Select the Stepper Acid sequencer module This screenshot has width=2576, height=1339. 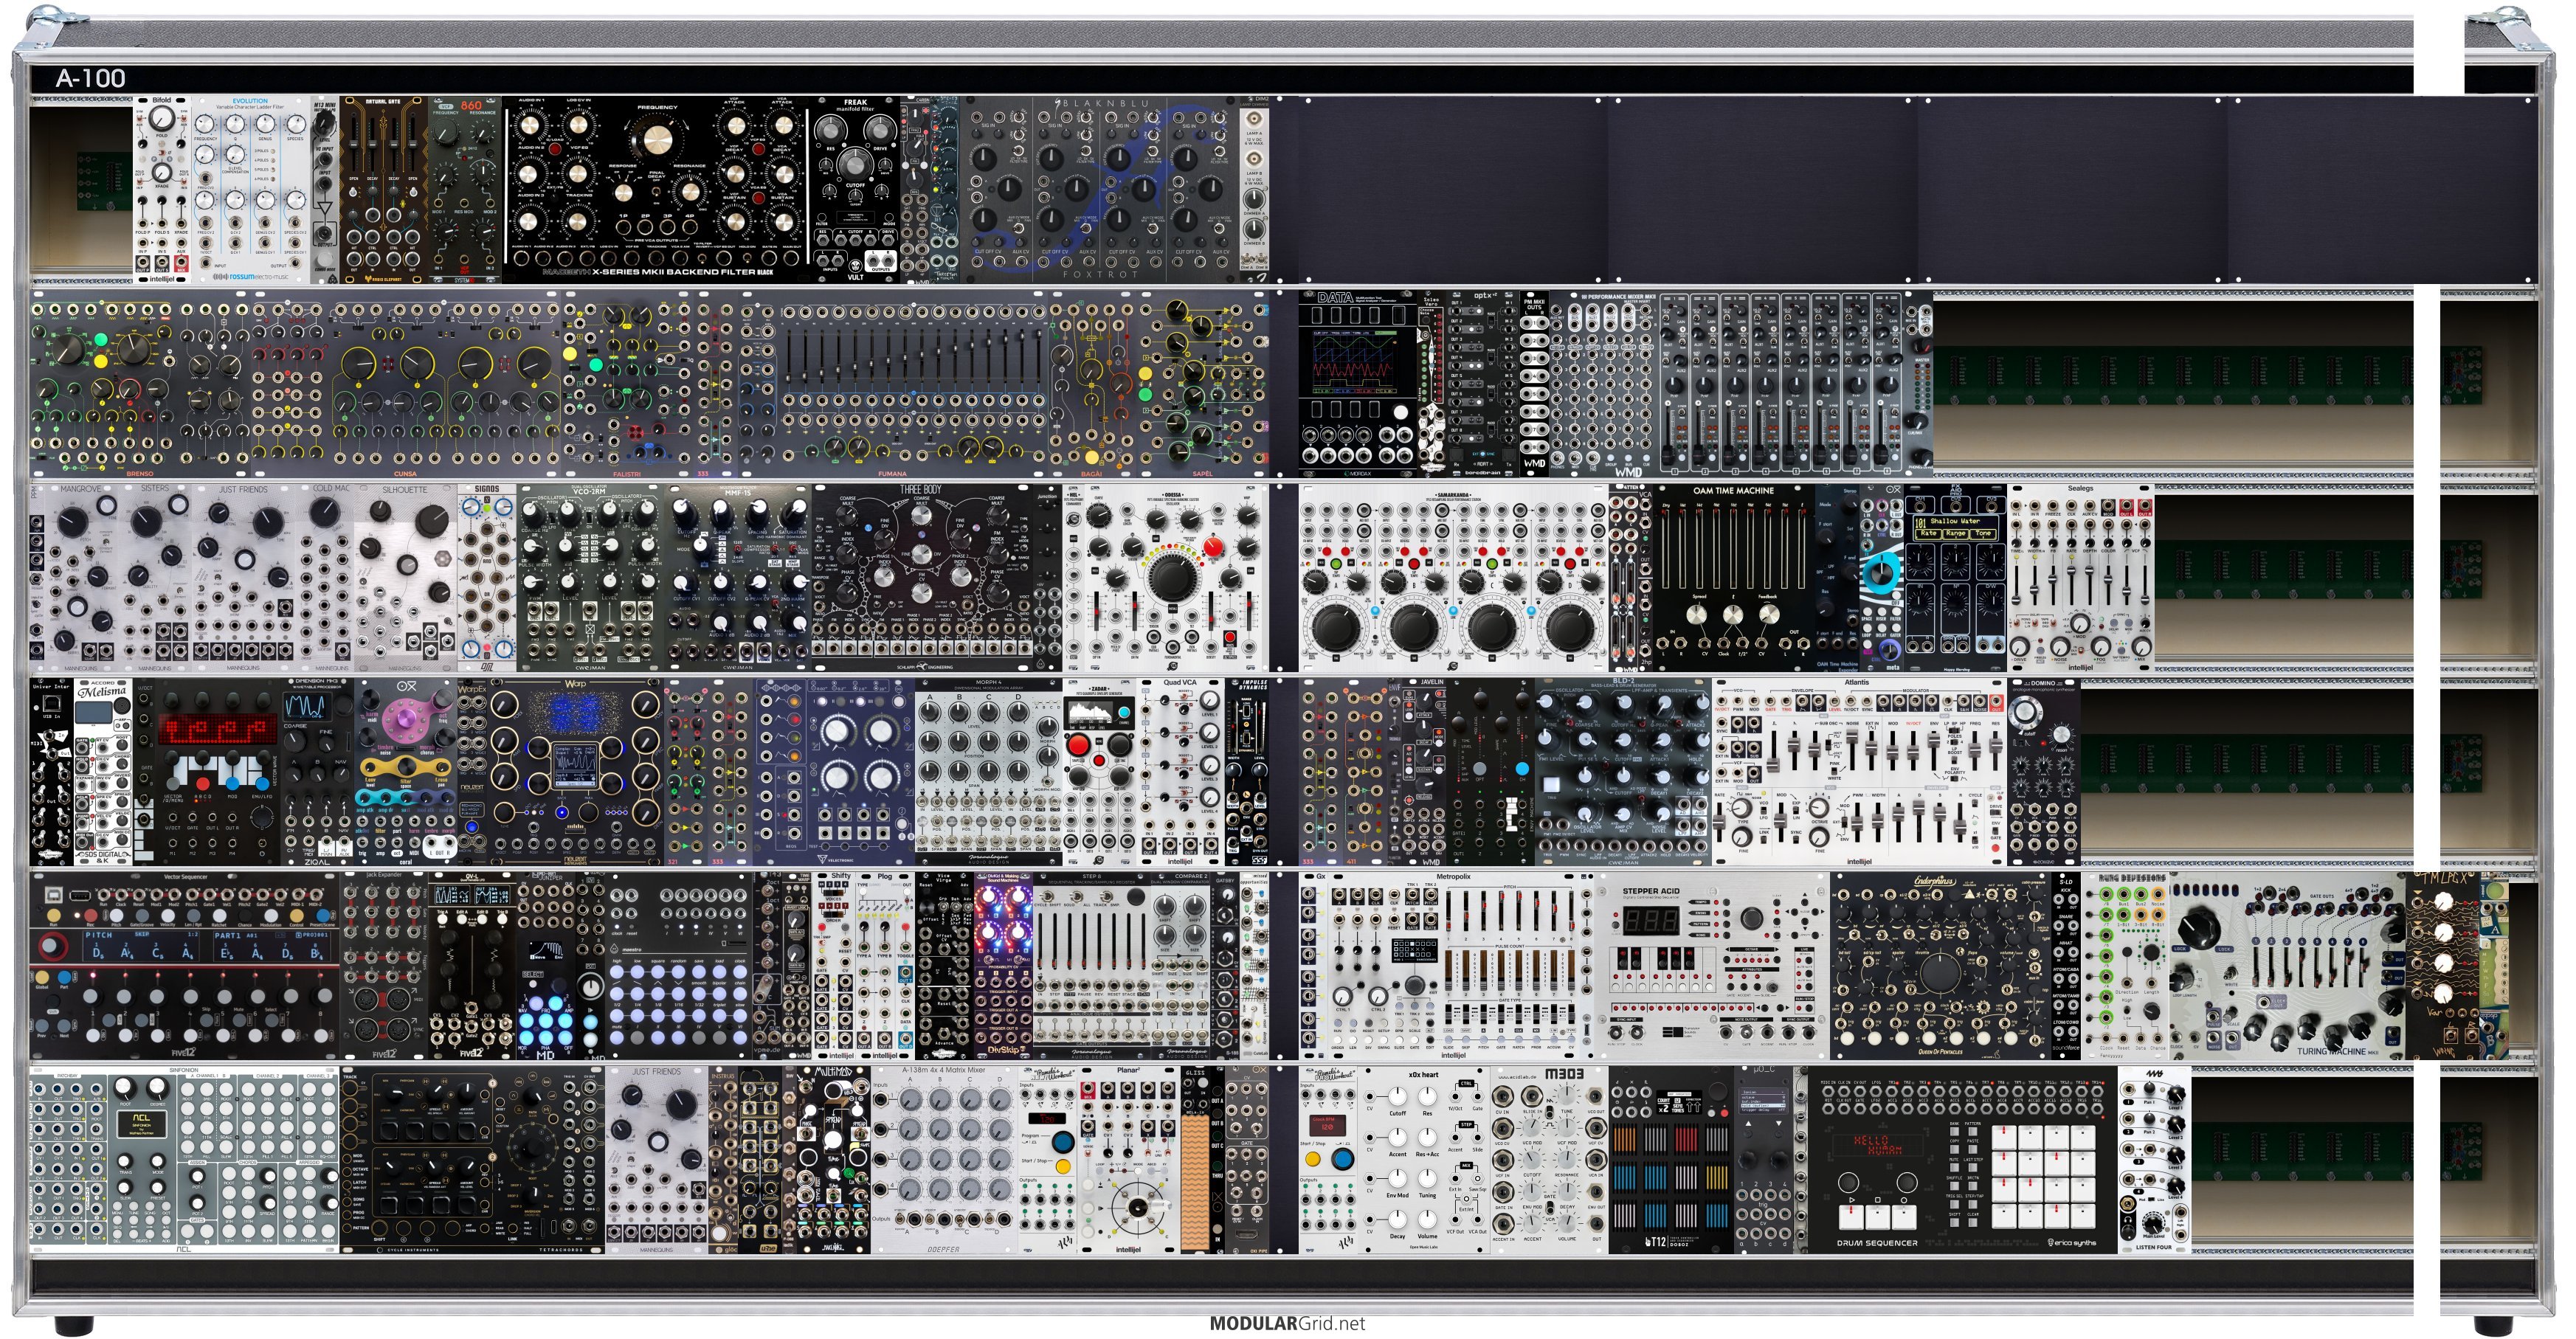(1711, 966)
